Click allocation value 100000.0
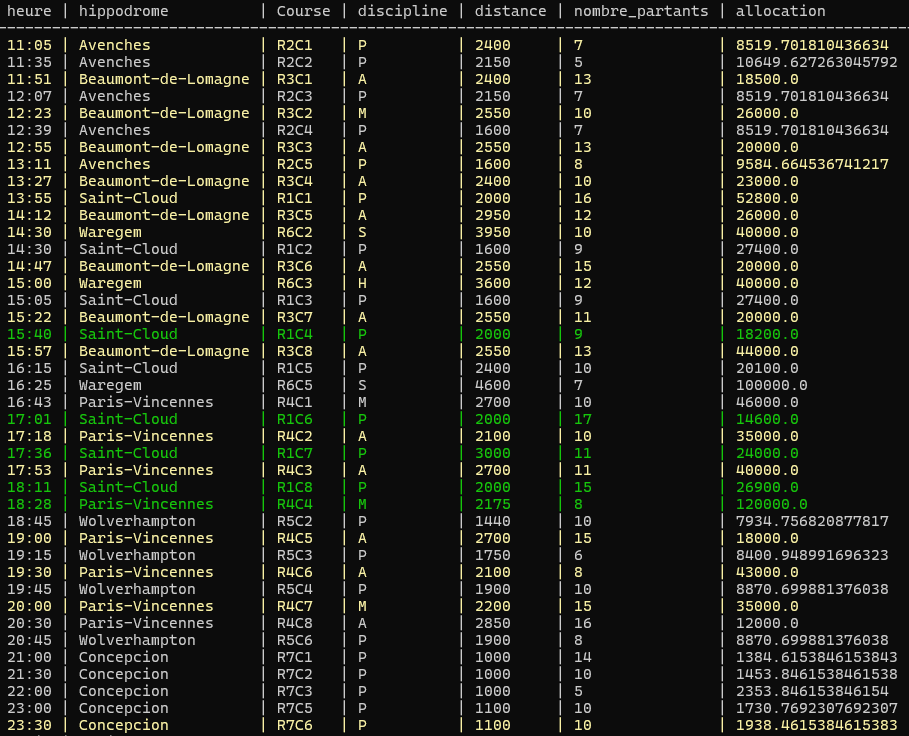 pyautogui.click(x=772, y=385)
